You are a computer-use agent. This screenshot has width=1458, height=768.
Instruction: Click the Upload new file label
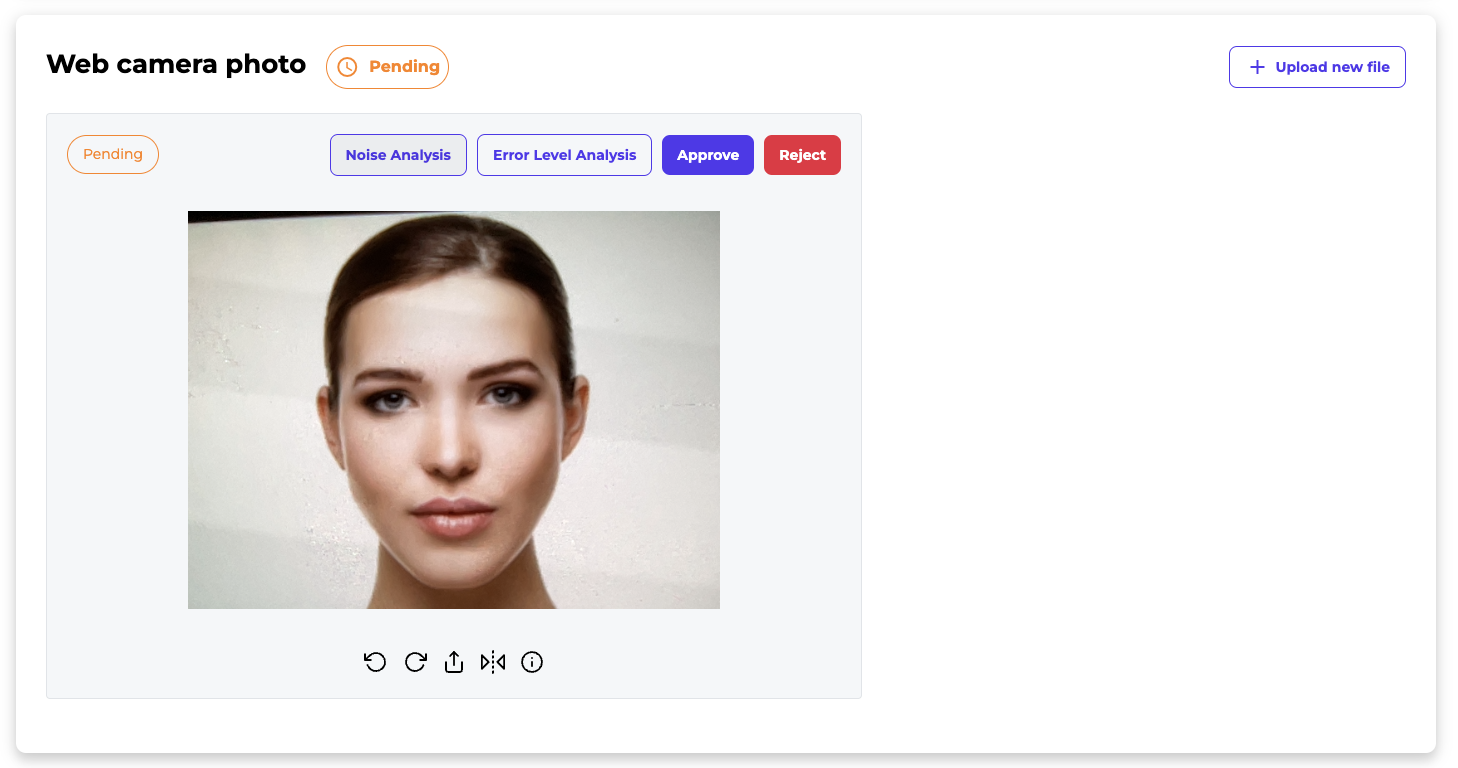coord(1332,67)
